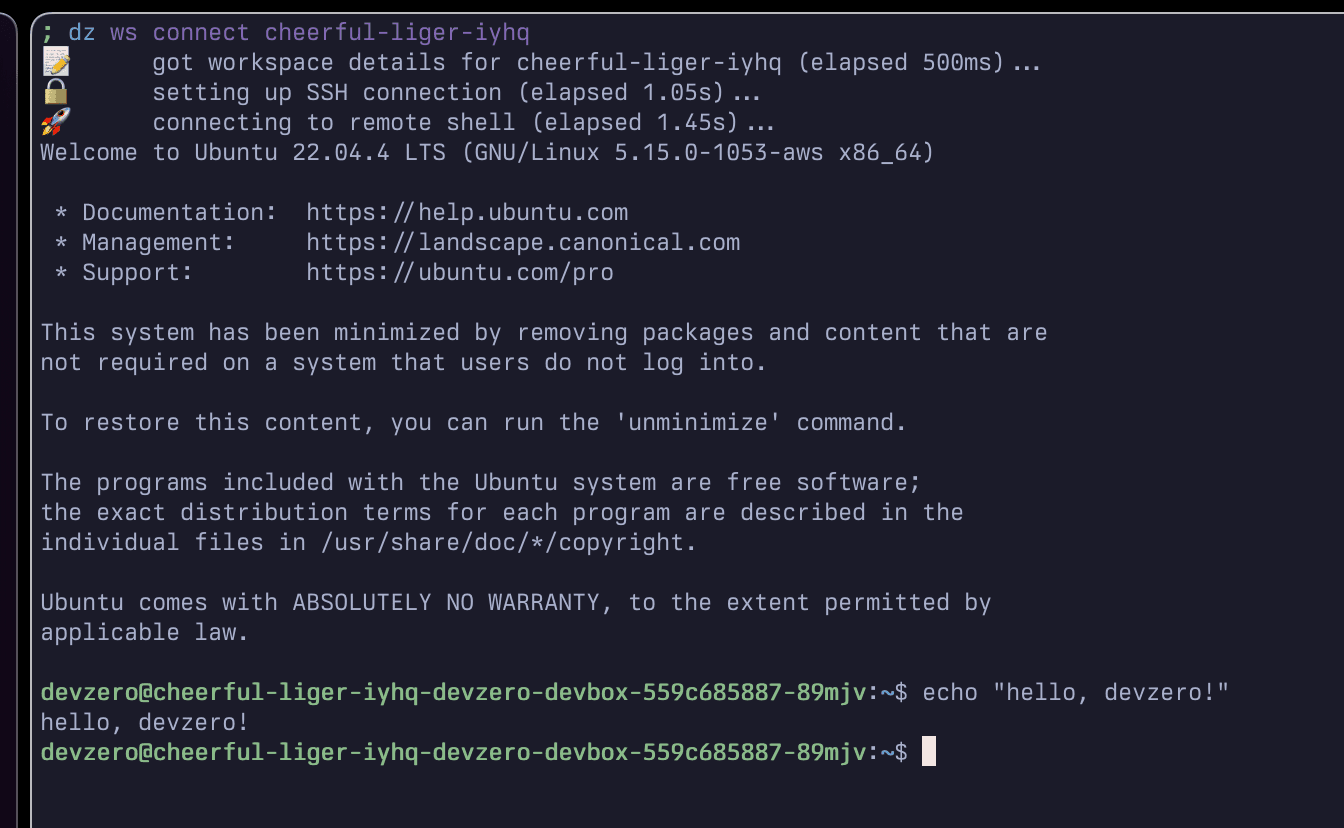The height and width of the screenshot is (828, 1344).
Task: Click the lock emoji beside SSH connection
Action: [55, 92]
